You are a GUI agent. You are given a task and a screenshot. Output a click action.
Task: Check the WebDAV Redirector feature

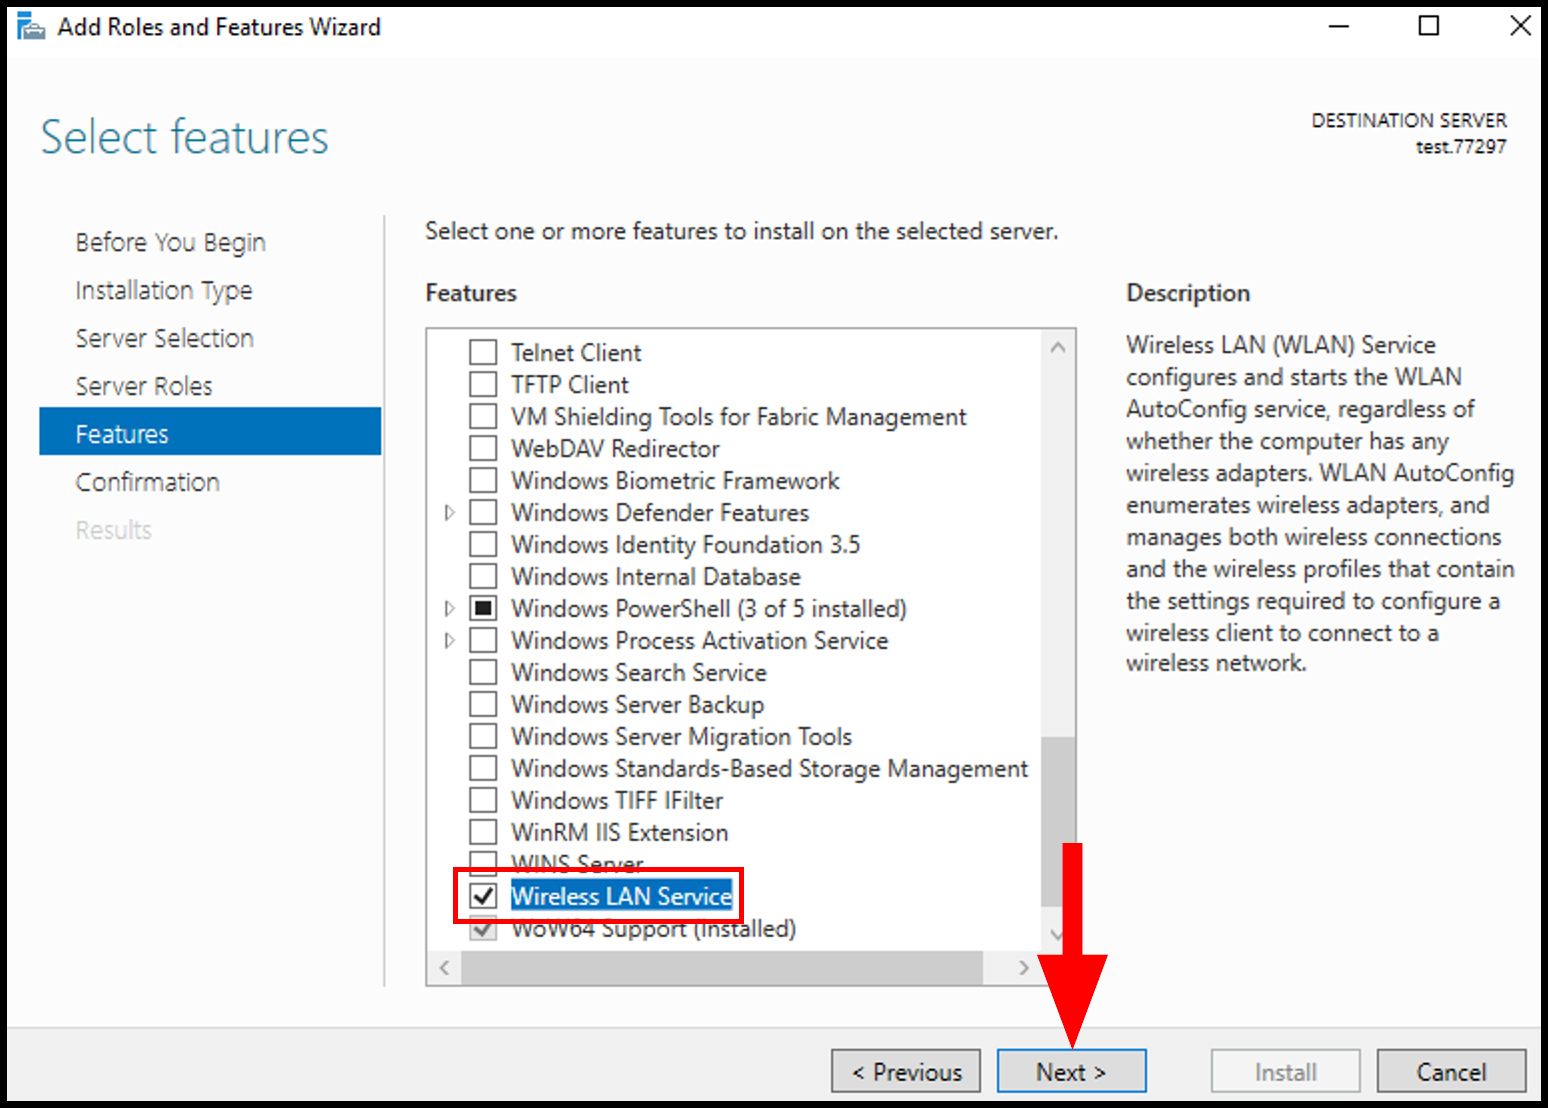tap(483, 448)
